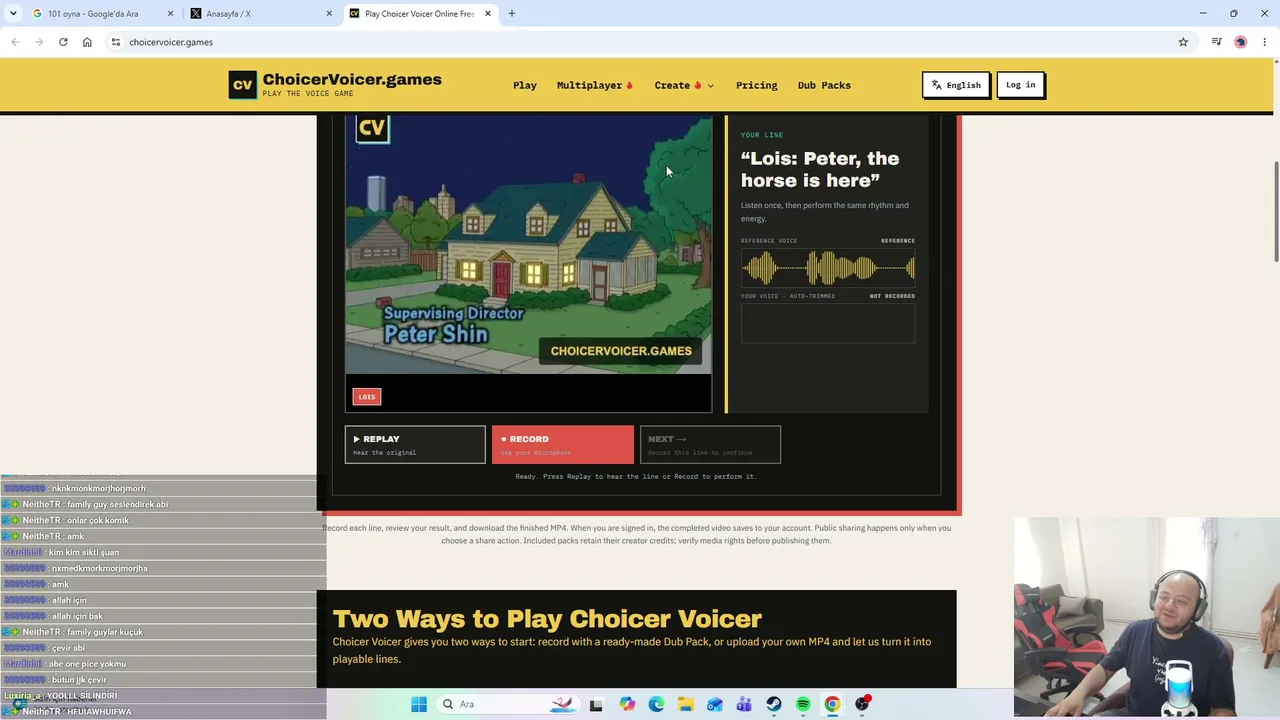Screen dimensions: 1280x720
Task: Click the LOIS character tag
Action: pos(367,397)
